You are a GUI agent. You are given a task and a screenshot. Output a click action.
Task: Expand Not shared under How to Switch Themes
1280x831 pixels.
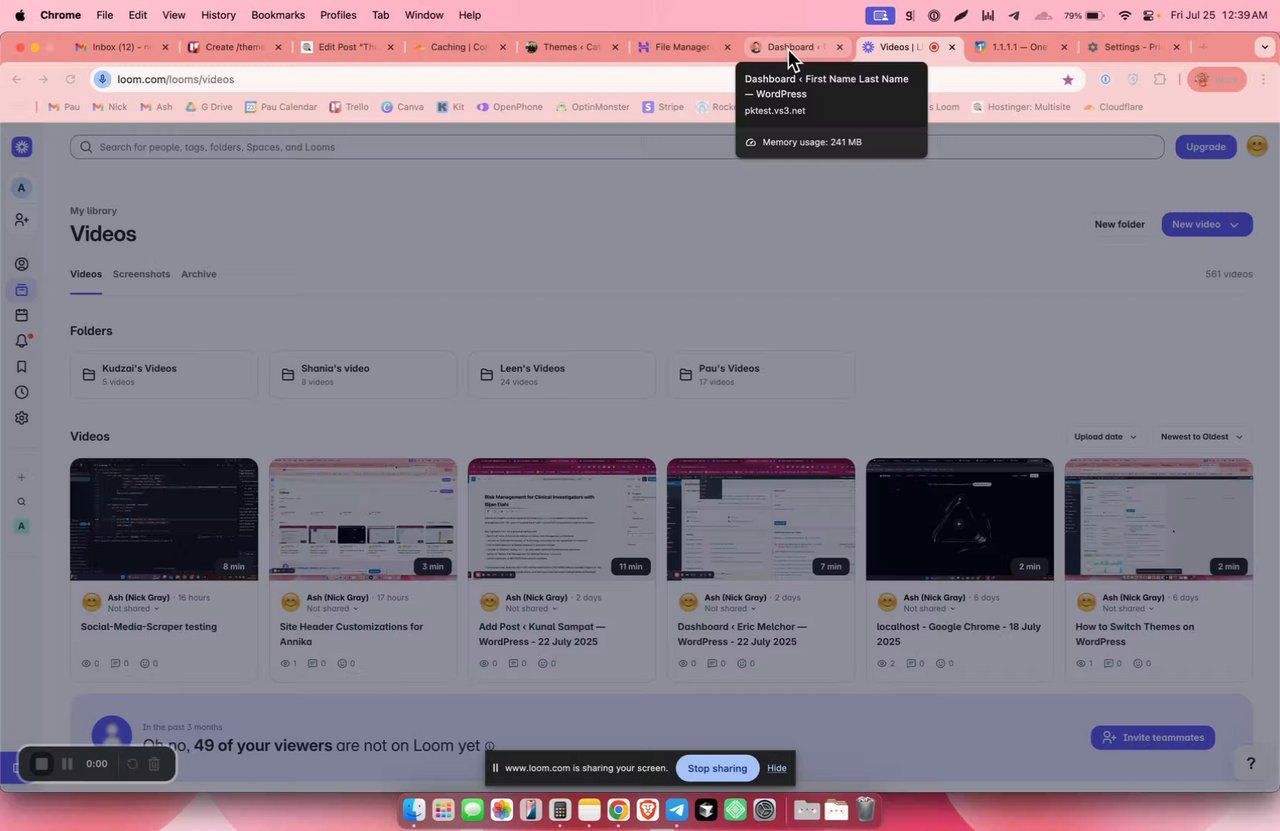[1129, 608]
